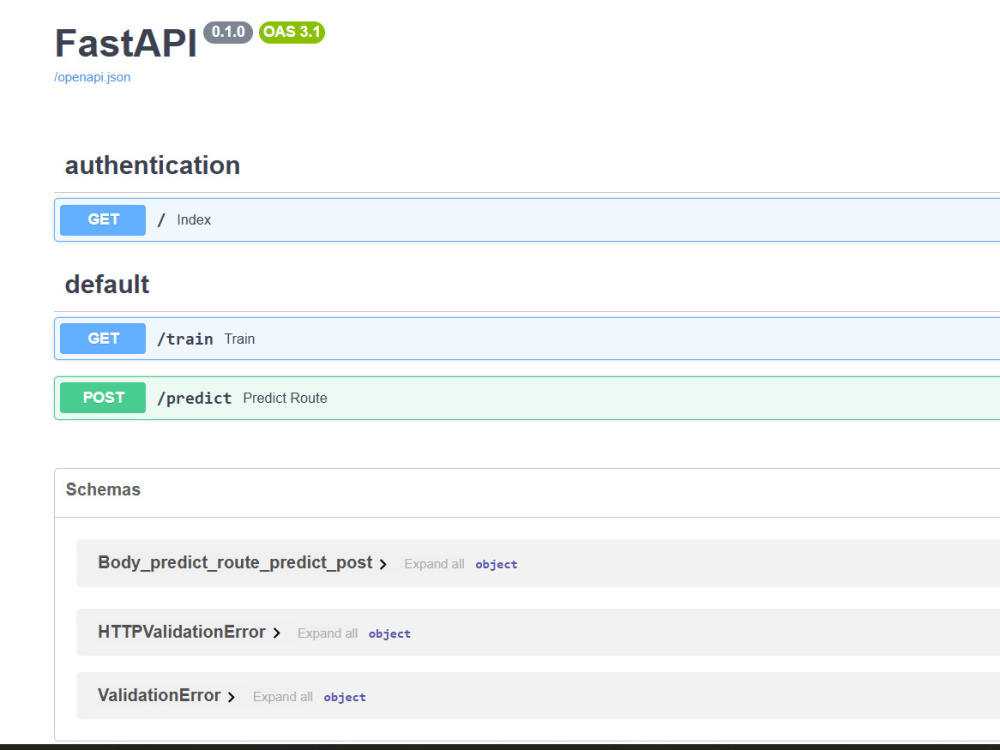Viewport: 1000px width, 750px height.
Task: Click the /predict path text
Action: tap(195, 398)
